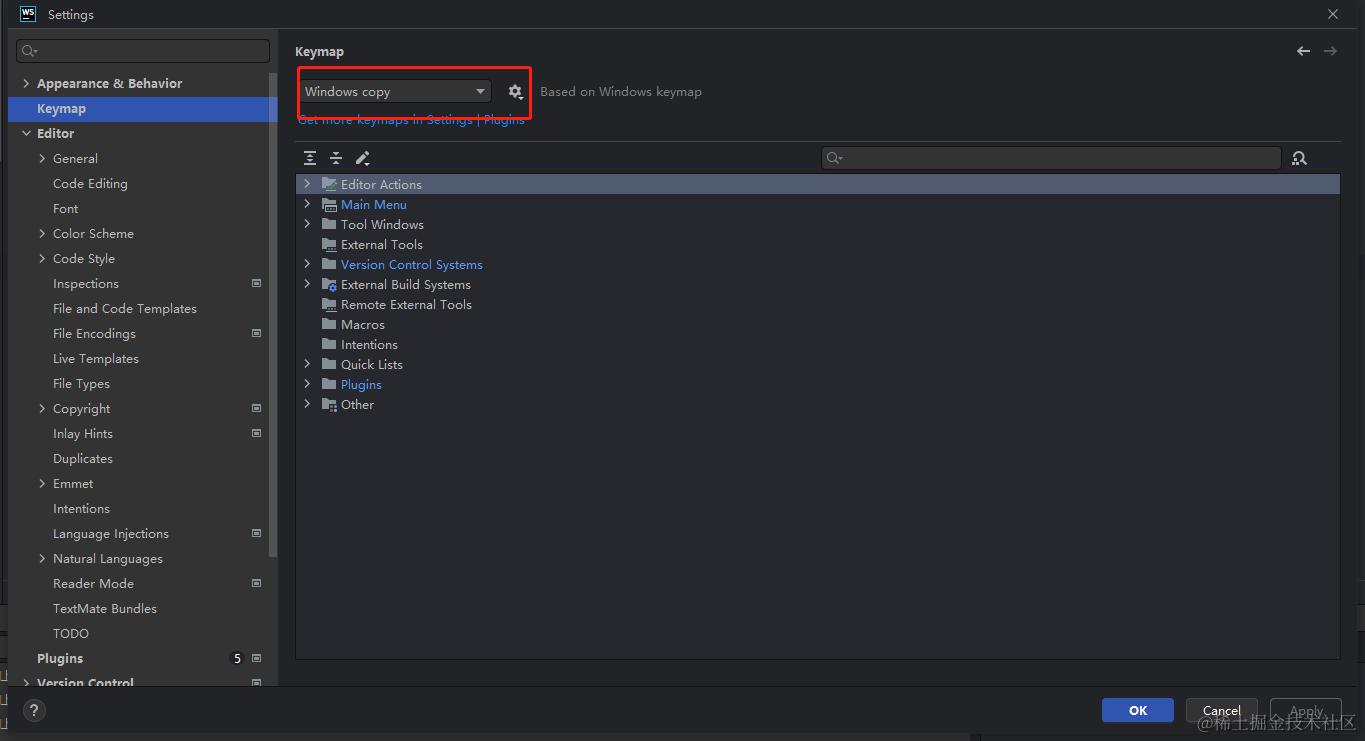This screenshot has width=1365, height=741.
Task: Open the Windows copy keymap dropdown
Action: point(395,92)
